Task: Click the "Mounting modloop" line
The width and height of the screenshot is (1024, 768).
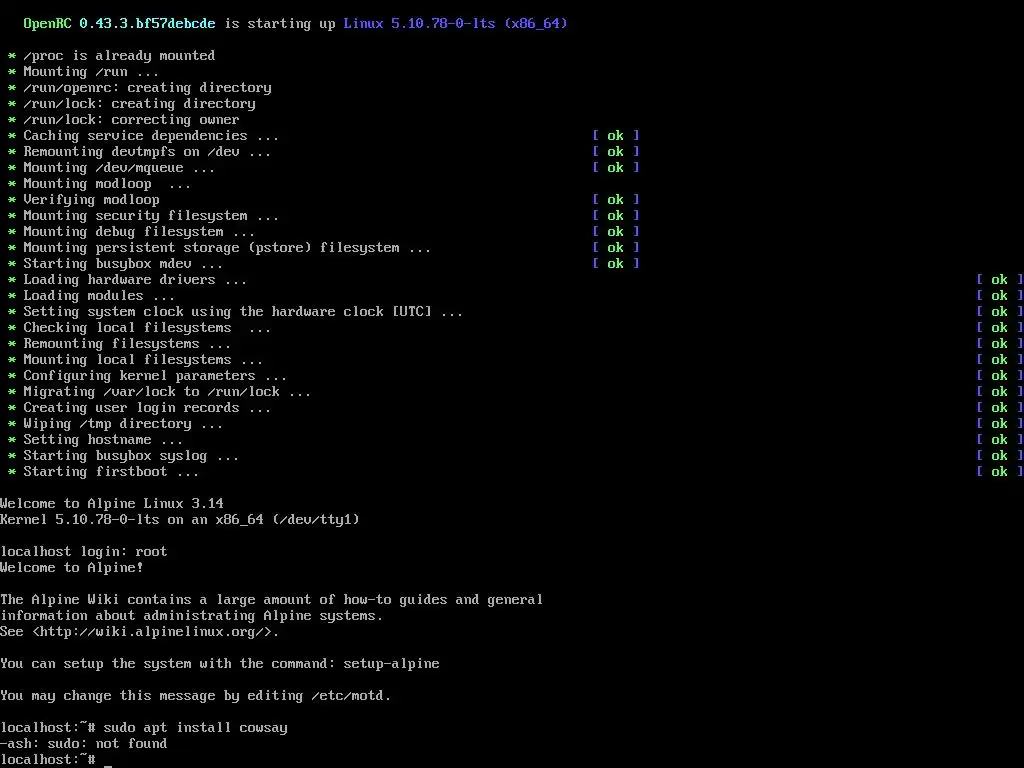Action: point(107,184)
